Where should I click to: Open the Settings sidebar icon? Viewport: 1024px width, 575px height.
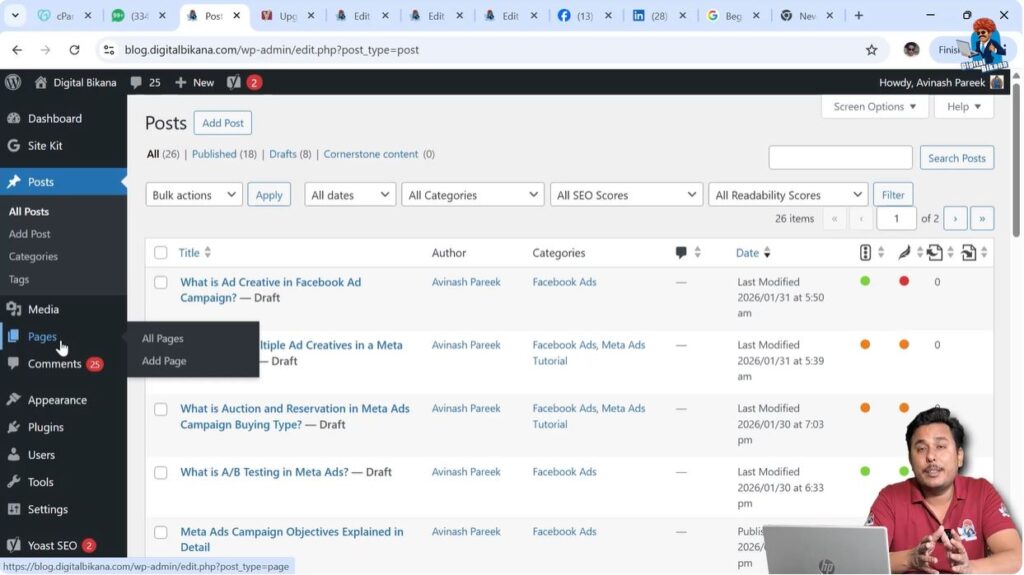14,509
